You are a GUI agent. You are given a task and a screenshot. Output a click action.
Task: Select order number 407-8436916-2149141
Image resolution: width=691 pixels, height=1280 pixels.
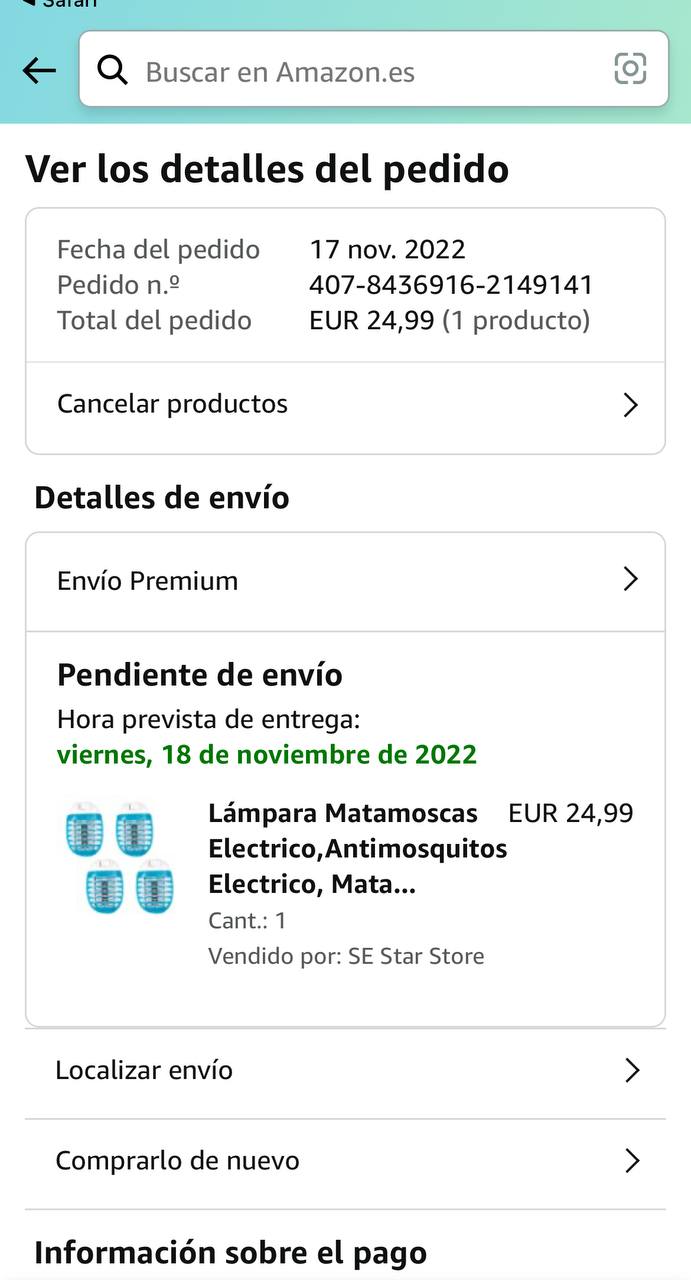[x=451, y=285]
